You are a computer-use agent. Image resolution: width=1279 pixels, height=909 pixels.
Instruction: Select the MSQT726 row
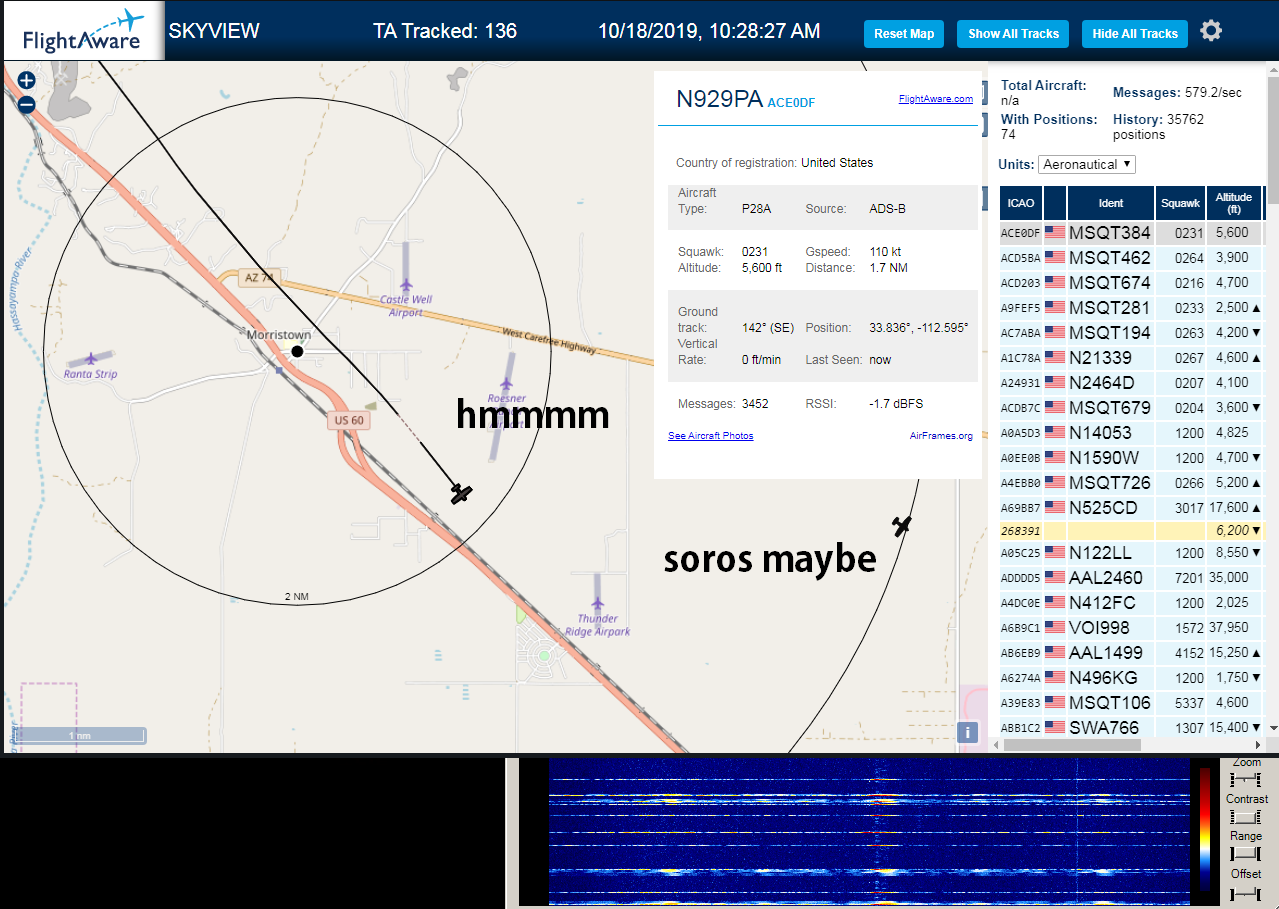(x=1132, y=483)
